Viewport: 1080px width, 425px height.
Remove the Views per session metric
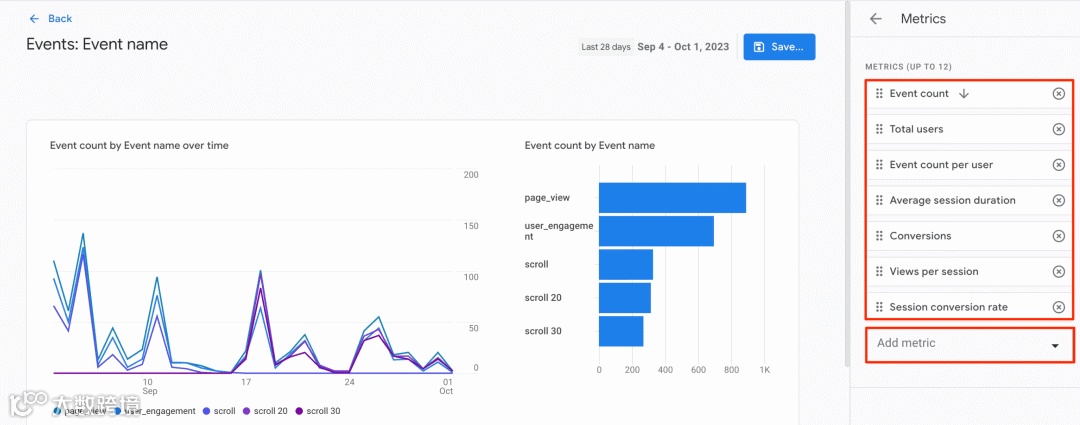[x=1059, y=271]
